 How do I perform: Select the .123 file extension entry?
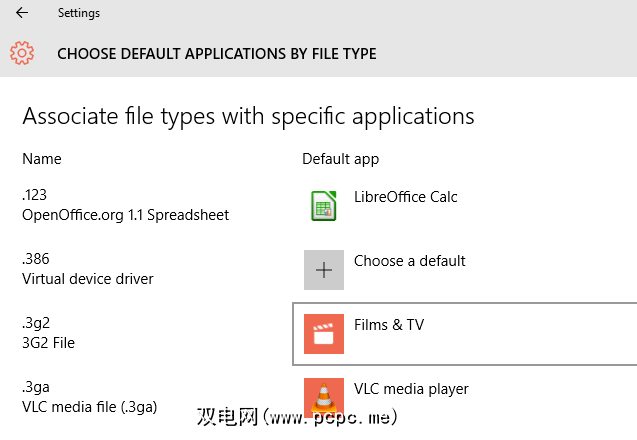pyautogui.click(x=35, y=195)
